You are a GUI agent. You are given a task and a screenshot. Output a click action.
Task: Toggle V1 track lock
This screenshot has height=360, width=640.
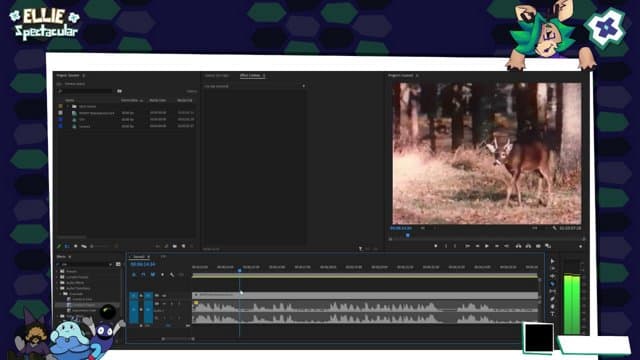(x=141, y=295)
